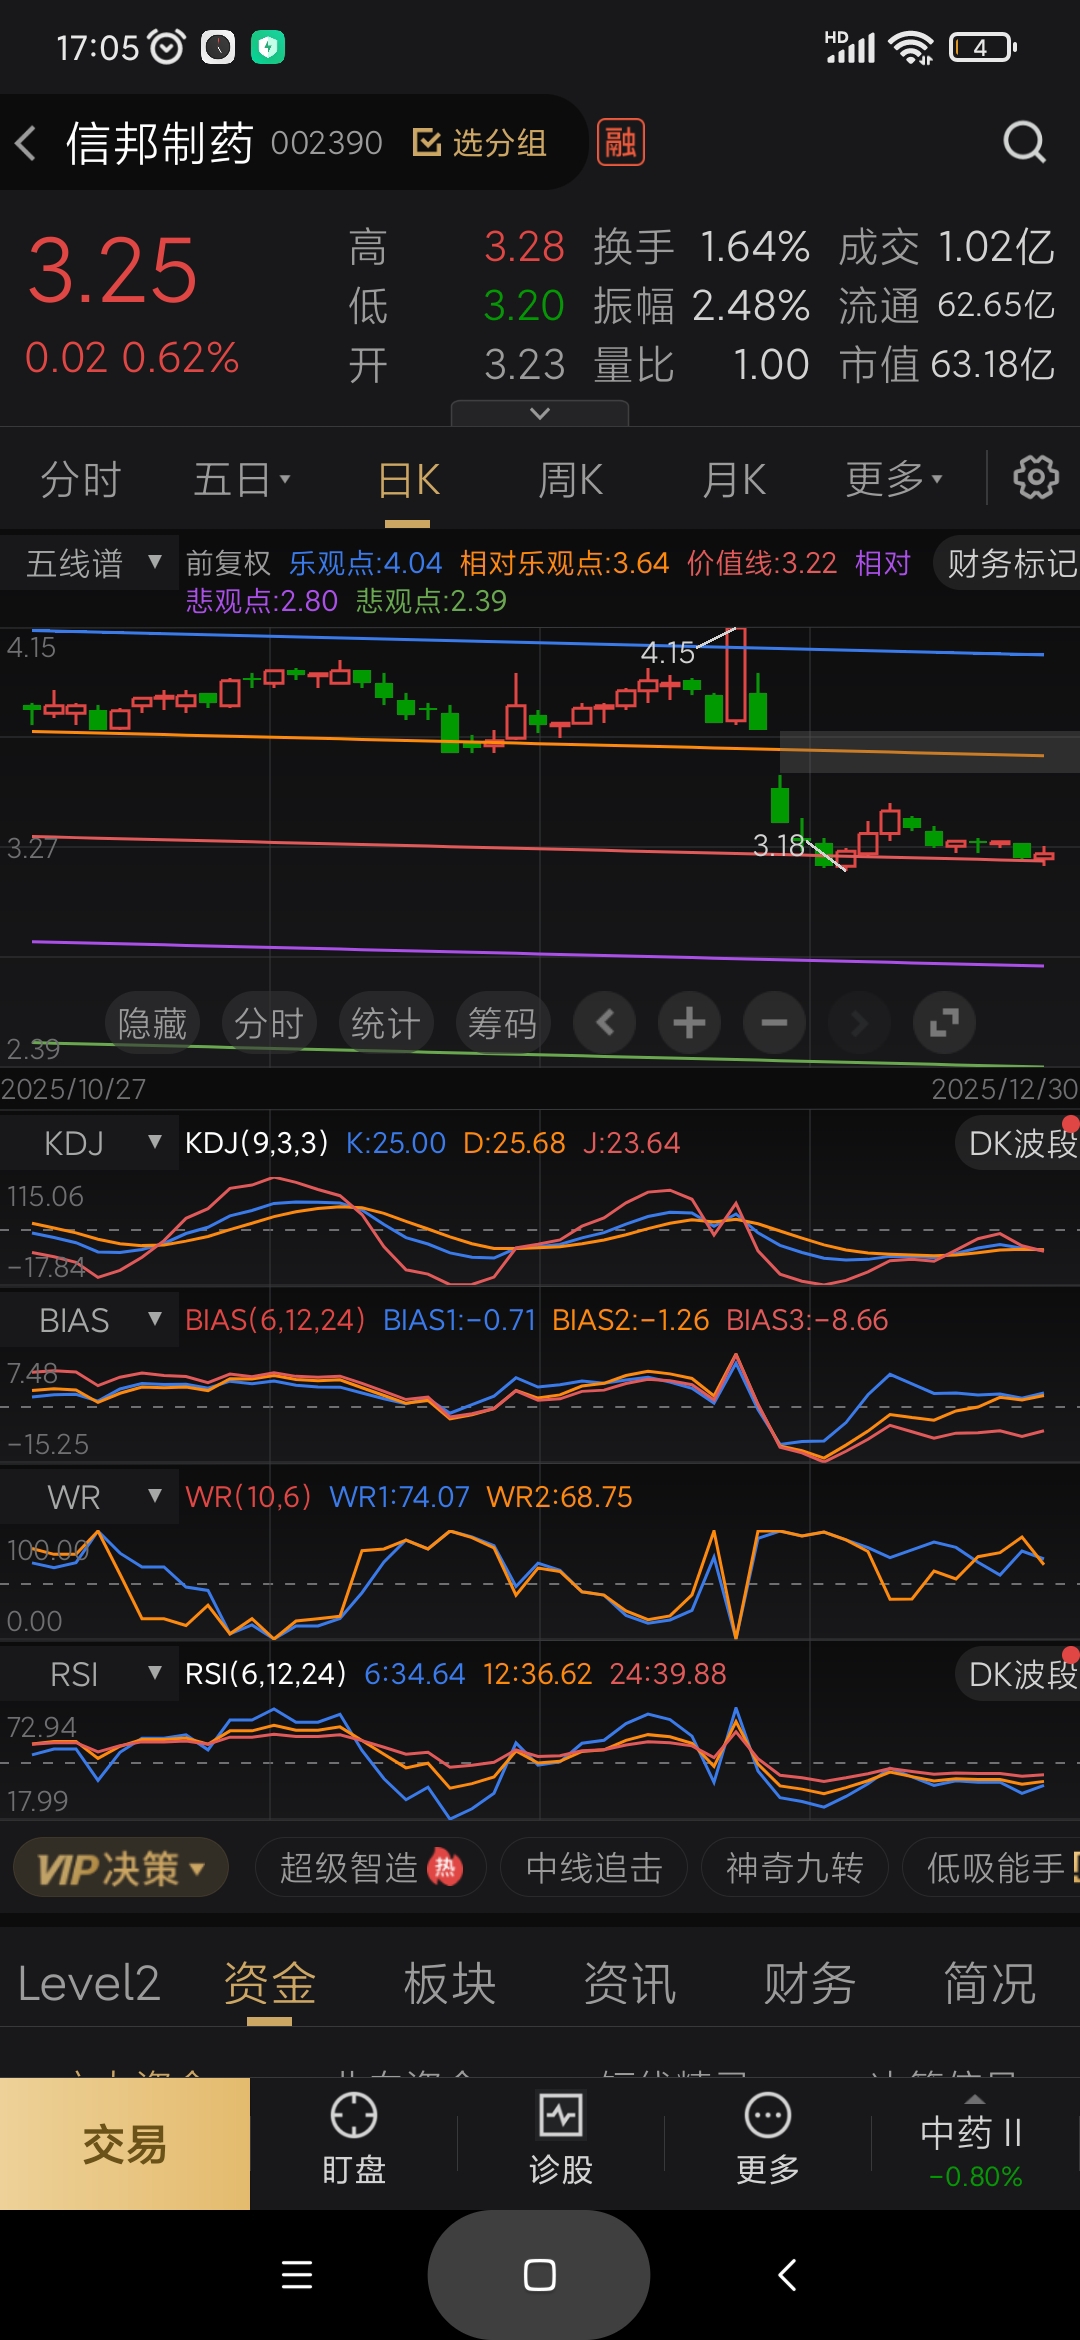The image size is (1080, 2340).
Task: Open Android recent apps menu icon
Action: tap(297, 2275)
